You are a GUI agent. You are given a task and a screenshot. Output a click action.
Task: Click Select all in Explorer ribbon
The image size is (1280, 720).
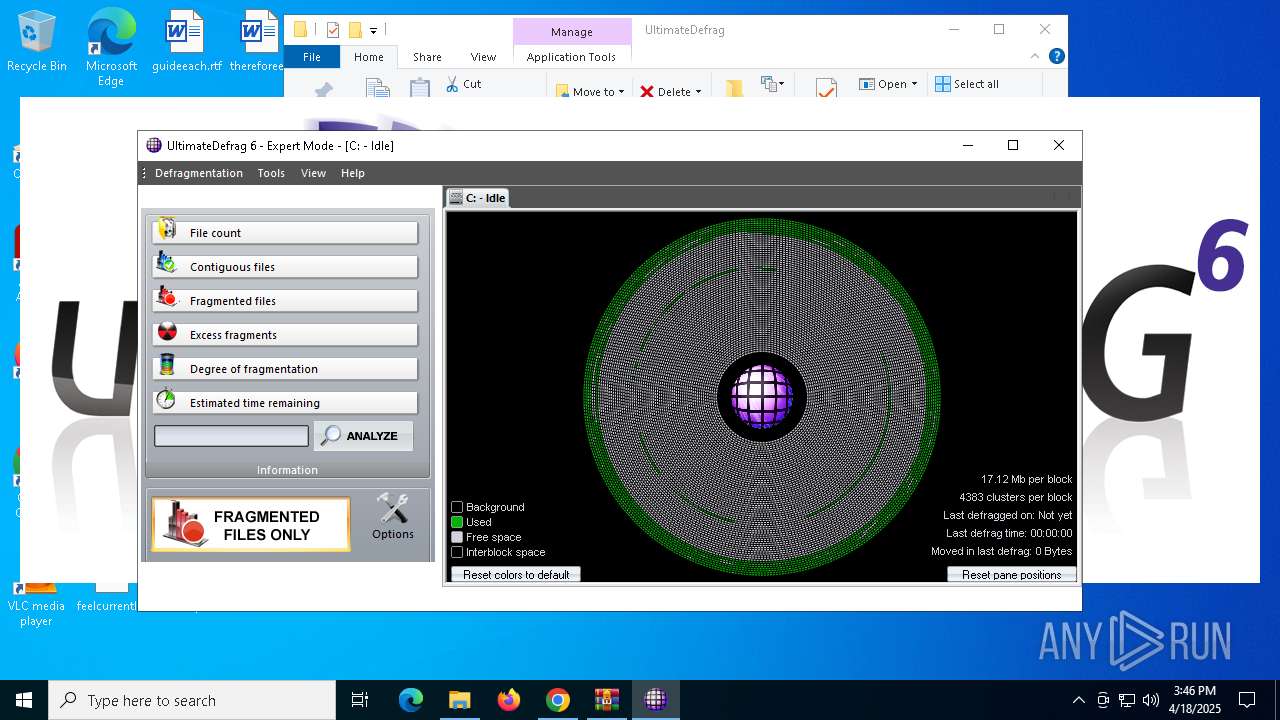tap(967, 84)
